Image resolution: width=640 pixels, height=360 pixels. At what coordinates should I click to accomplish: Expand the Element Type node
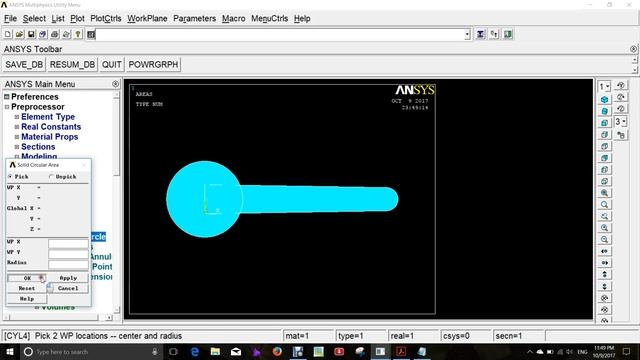[17, 117]
